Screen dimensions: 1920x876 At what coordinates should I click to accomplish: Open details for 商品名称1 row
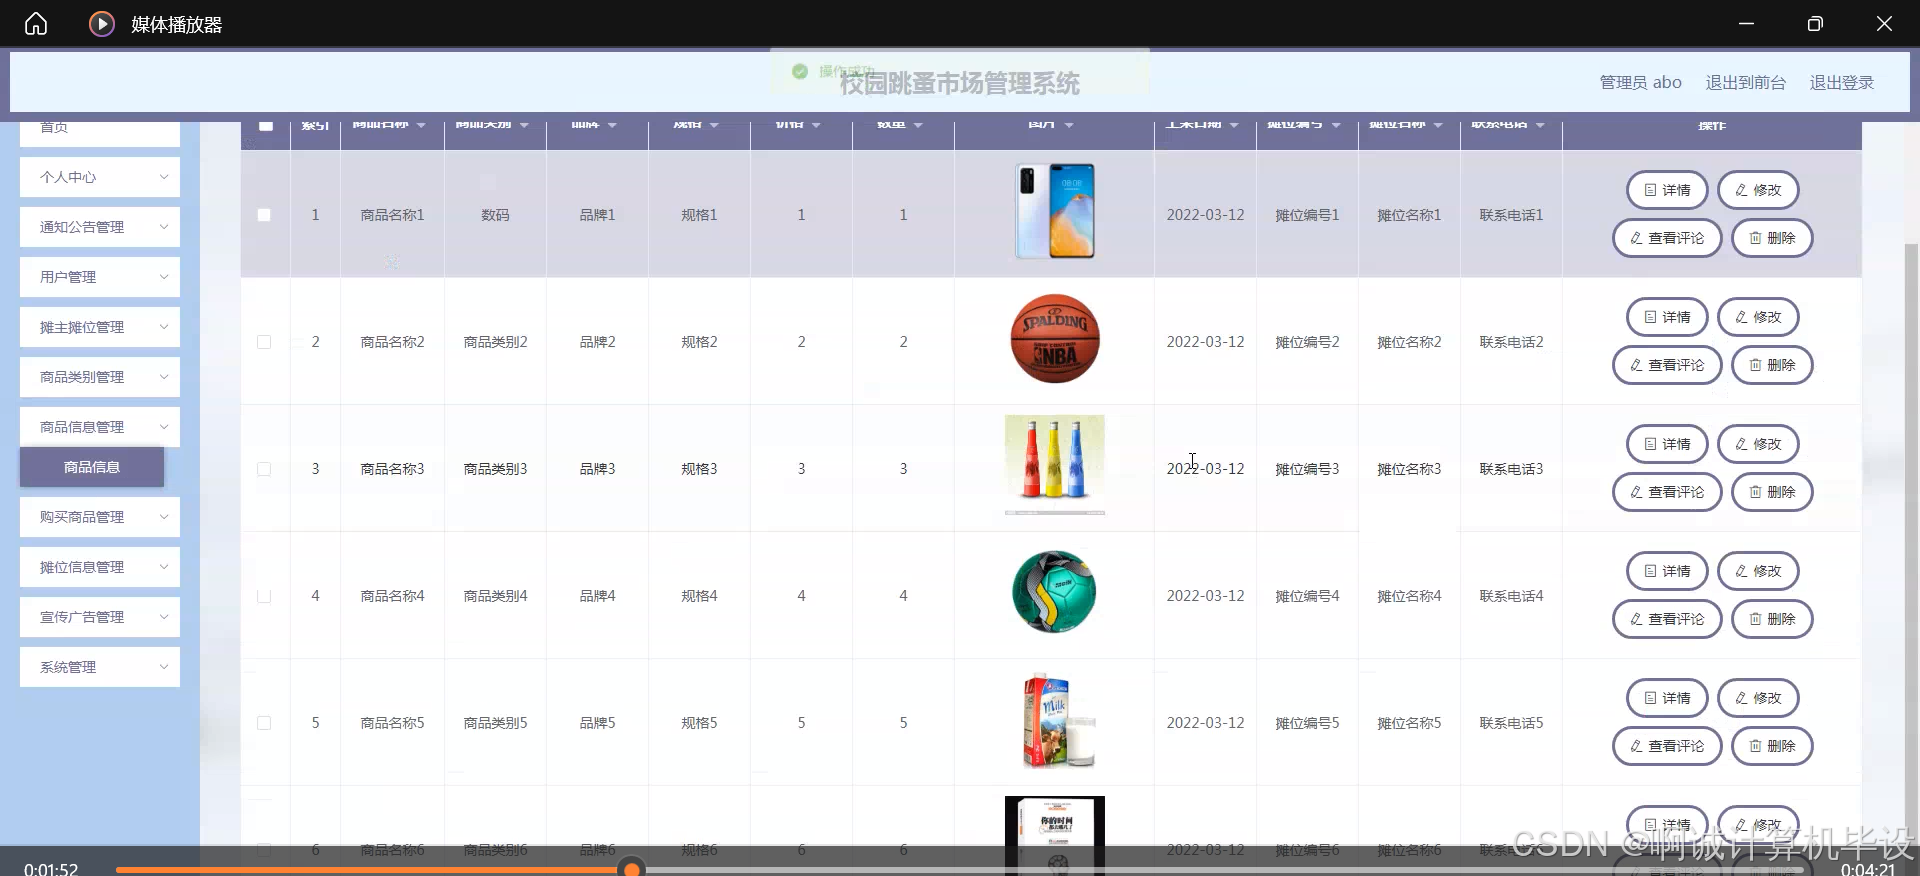1667,190
